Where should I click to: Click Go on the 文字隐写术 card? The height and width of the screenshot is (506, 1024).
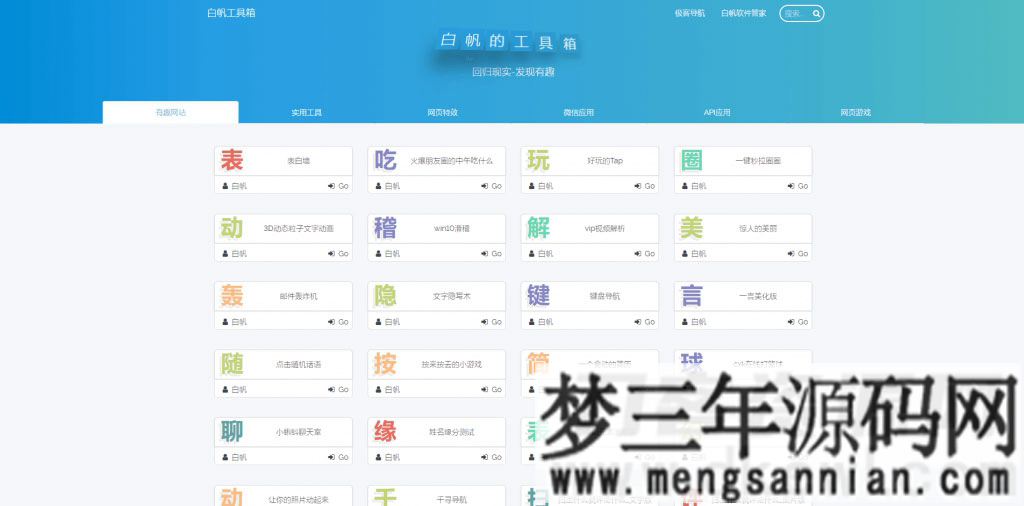click(492, 322)
